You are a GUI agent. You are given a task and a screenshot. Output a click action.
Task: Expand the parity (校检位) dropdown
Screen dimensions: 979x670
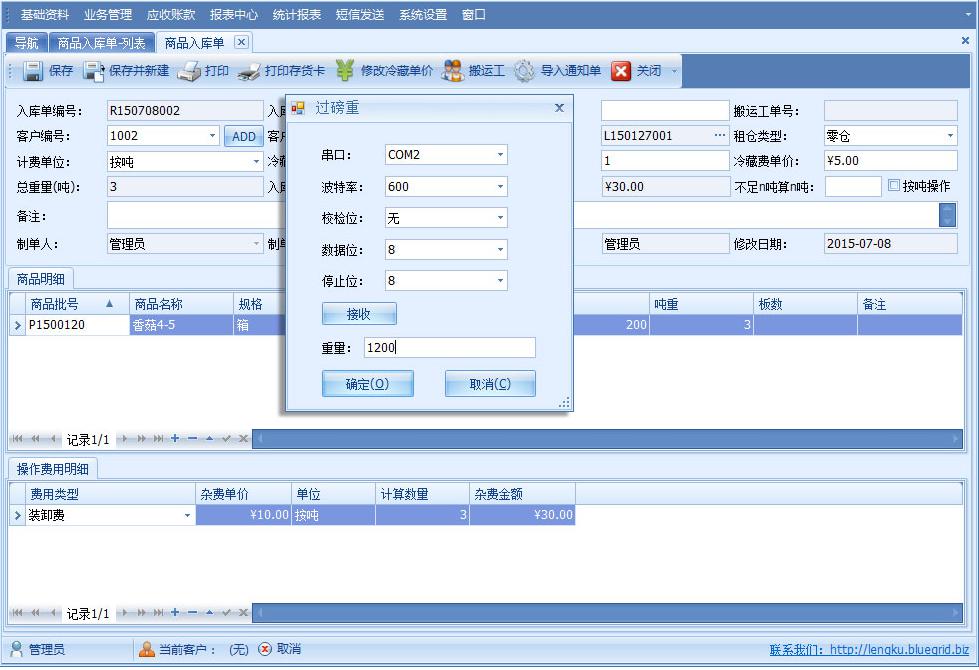(x=500, y=218)
